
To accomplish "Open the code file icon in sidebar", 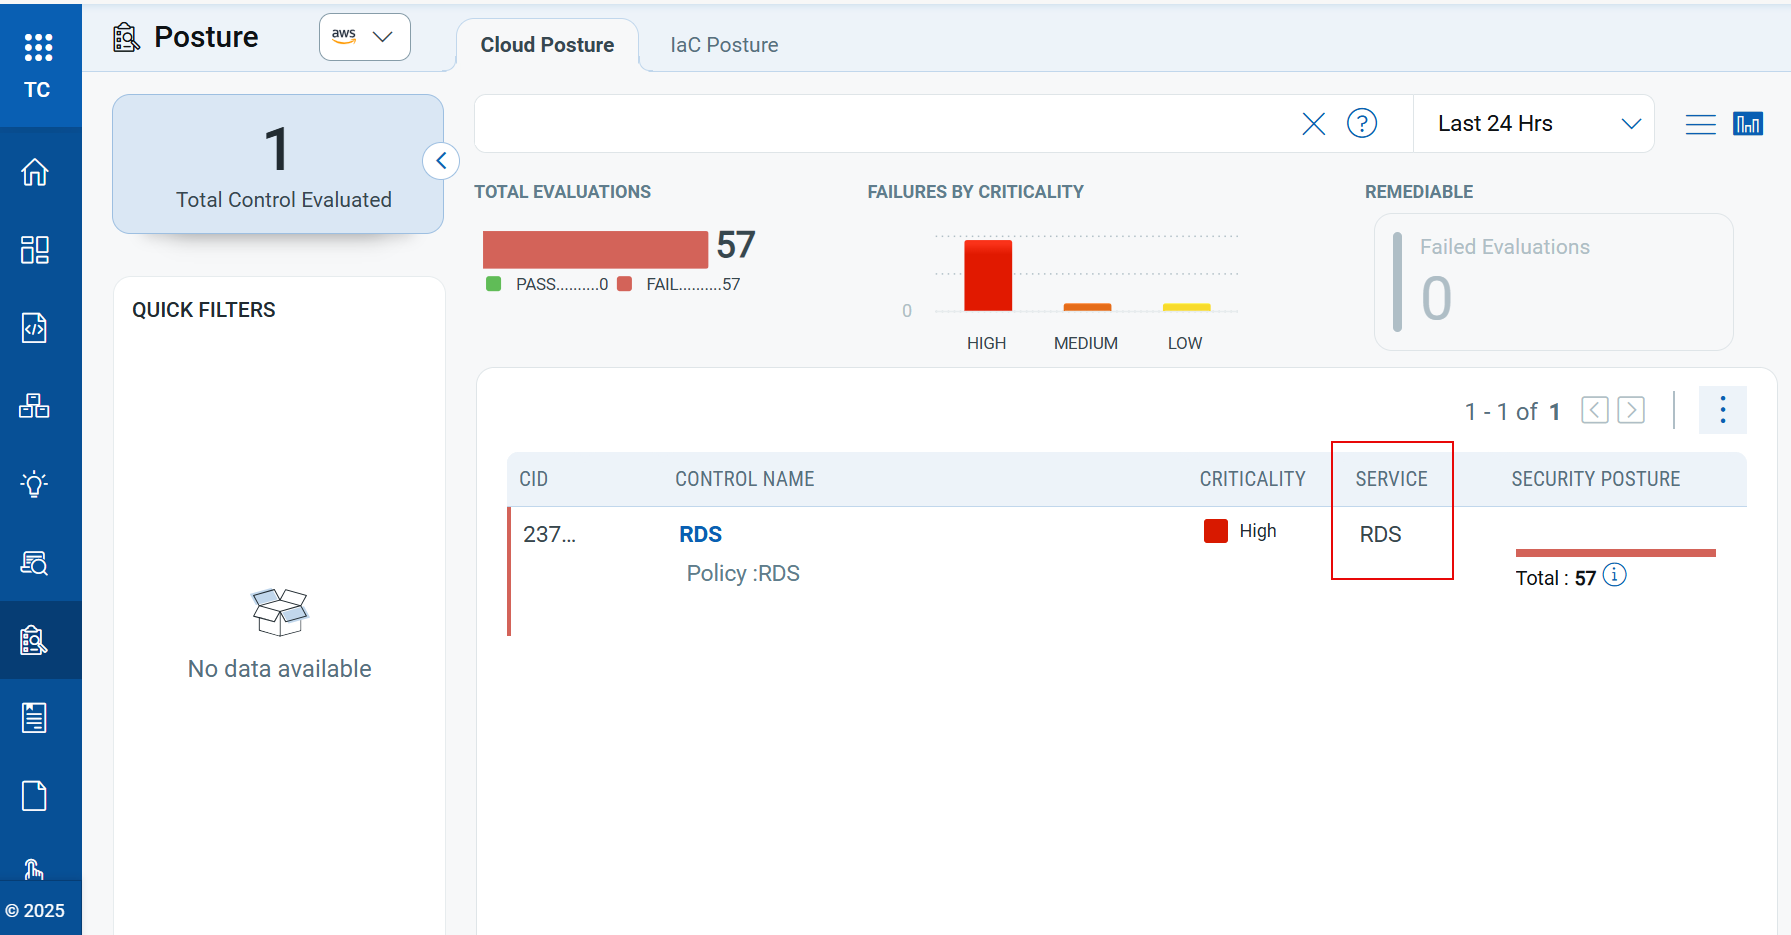I will tap(35, 328).
